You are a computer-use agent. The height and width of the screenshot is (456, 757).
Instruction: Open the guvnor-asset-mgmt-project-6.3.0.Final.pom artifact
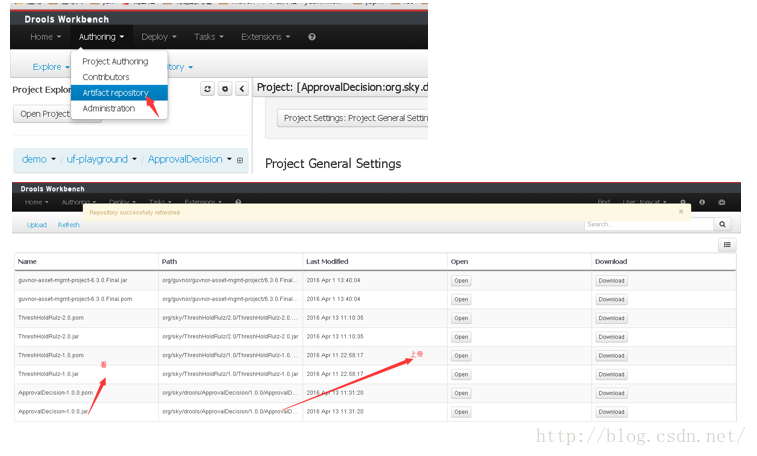(x=461, y=300)
